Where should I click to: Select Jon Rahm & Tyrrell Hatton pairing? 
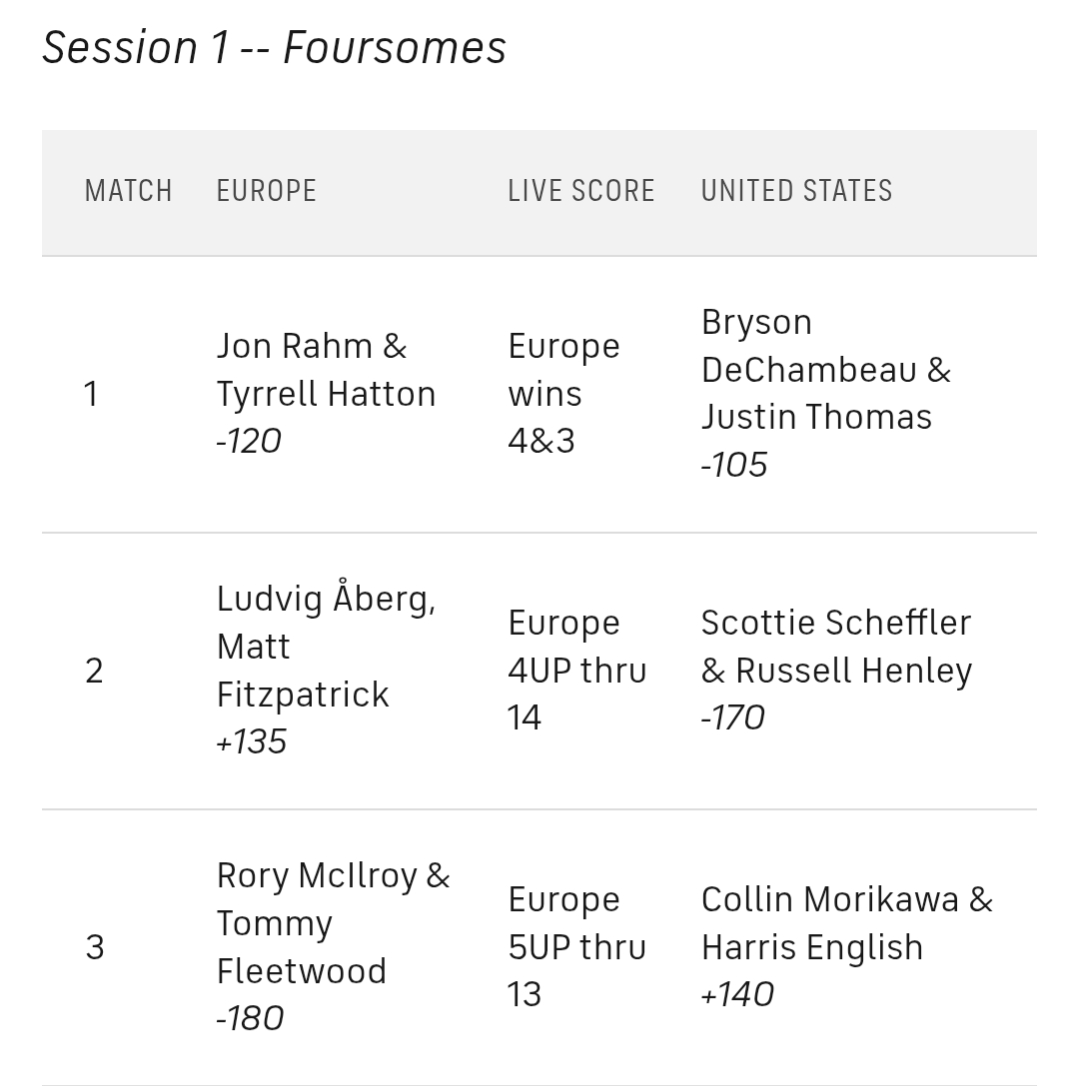[326, 370]
